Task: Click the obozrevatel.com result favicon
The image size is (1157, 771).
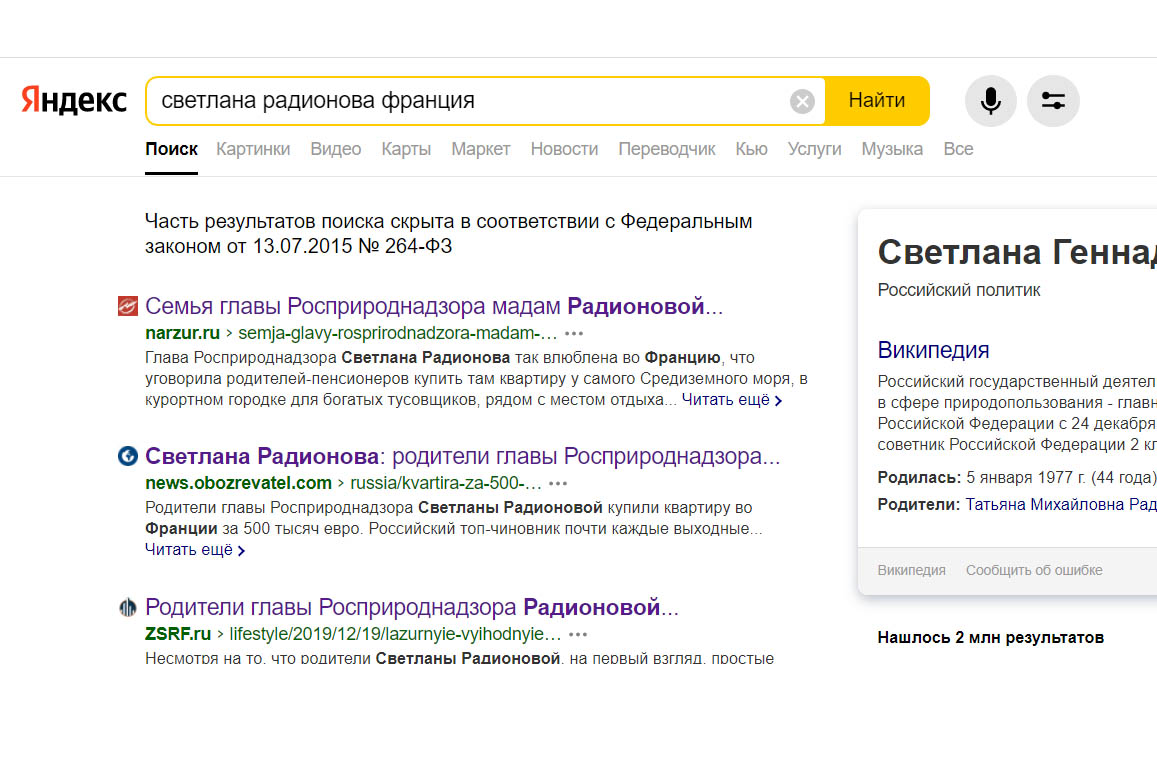Action: point(128,456)
